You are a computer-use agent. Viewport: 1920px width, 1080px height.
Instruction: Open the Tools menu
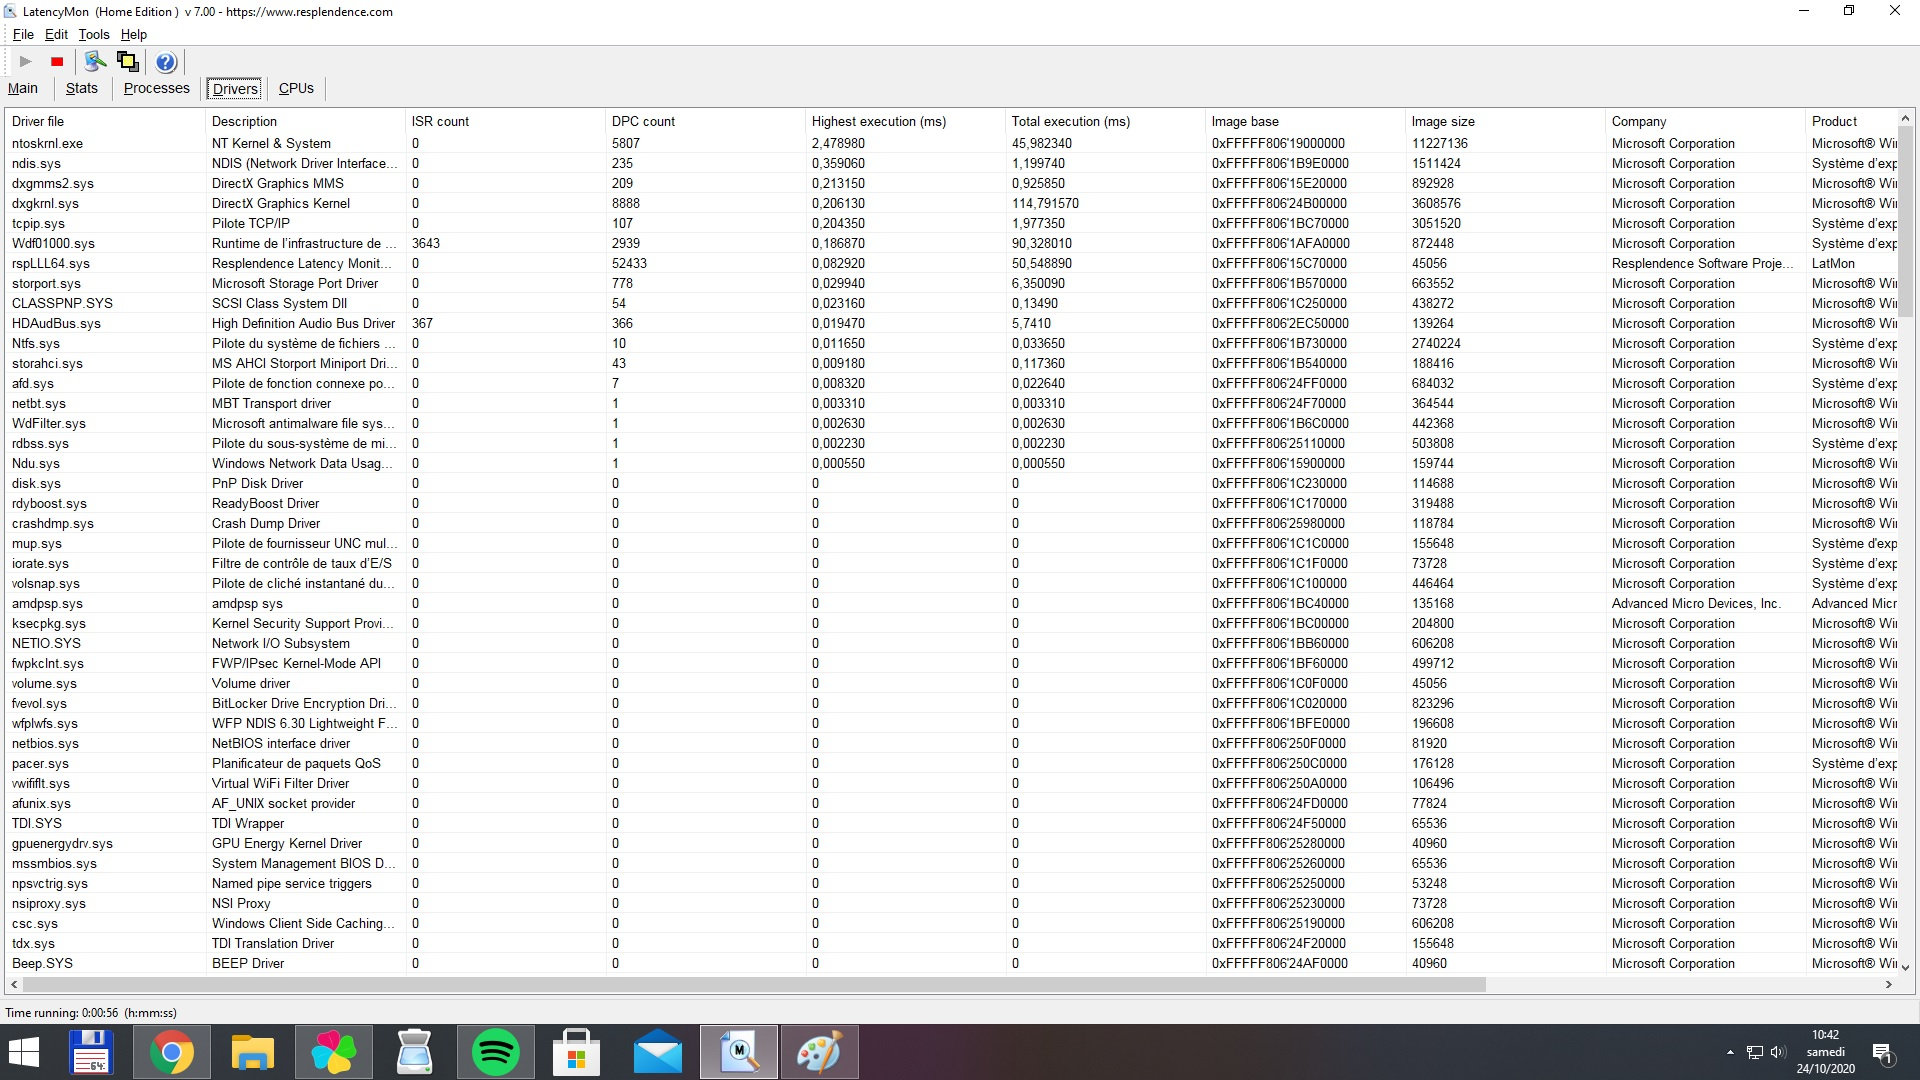point(94,34)
